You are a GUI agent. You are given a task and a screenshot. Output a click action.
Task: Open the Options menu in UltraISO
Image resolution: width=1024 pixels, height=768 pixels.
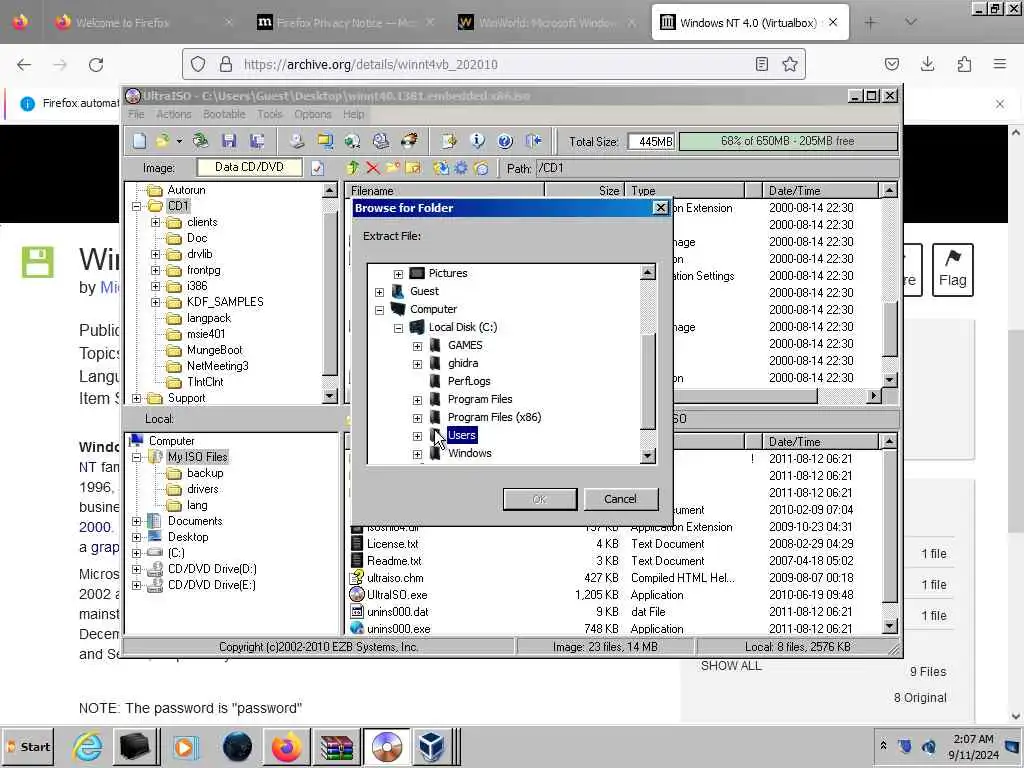tap(313, 114)
